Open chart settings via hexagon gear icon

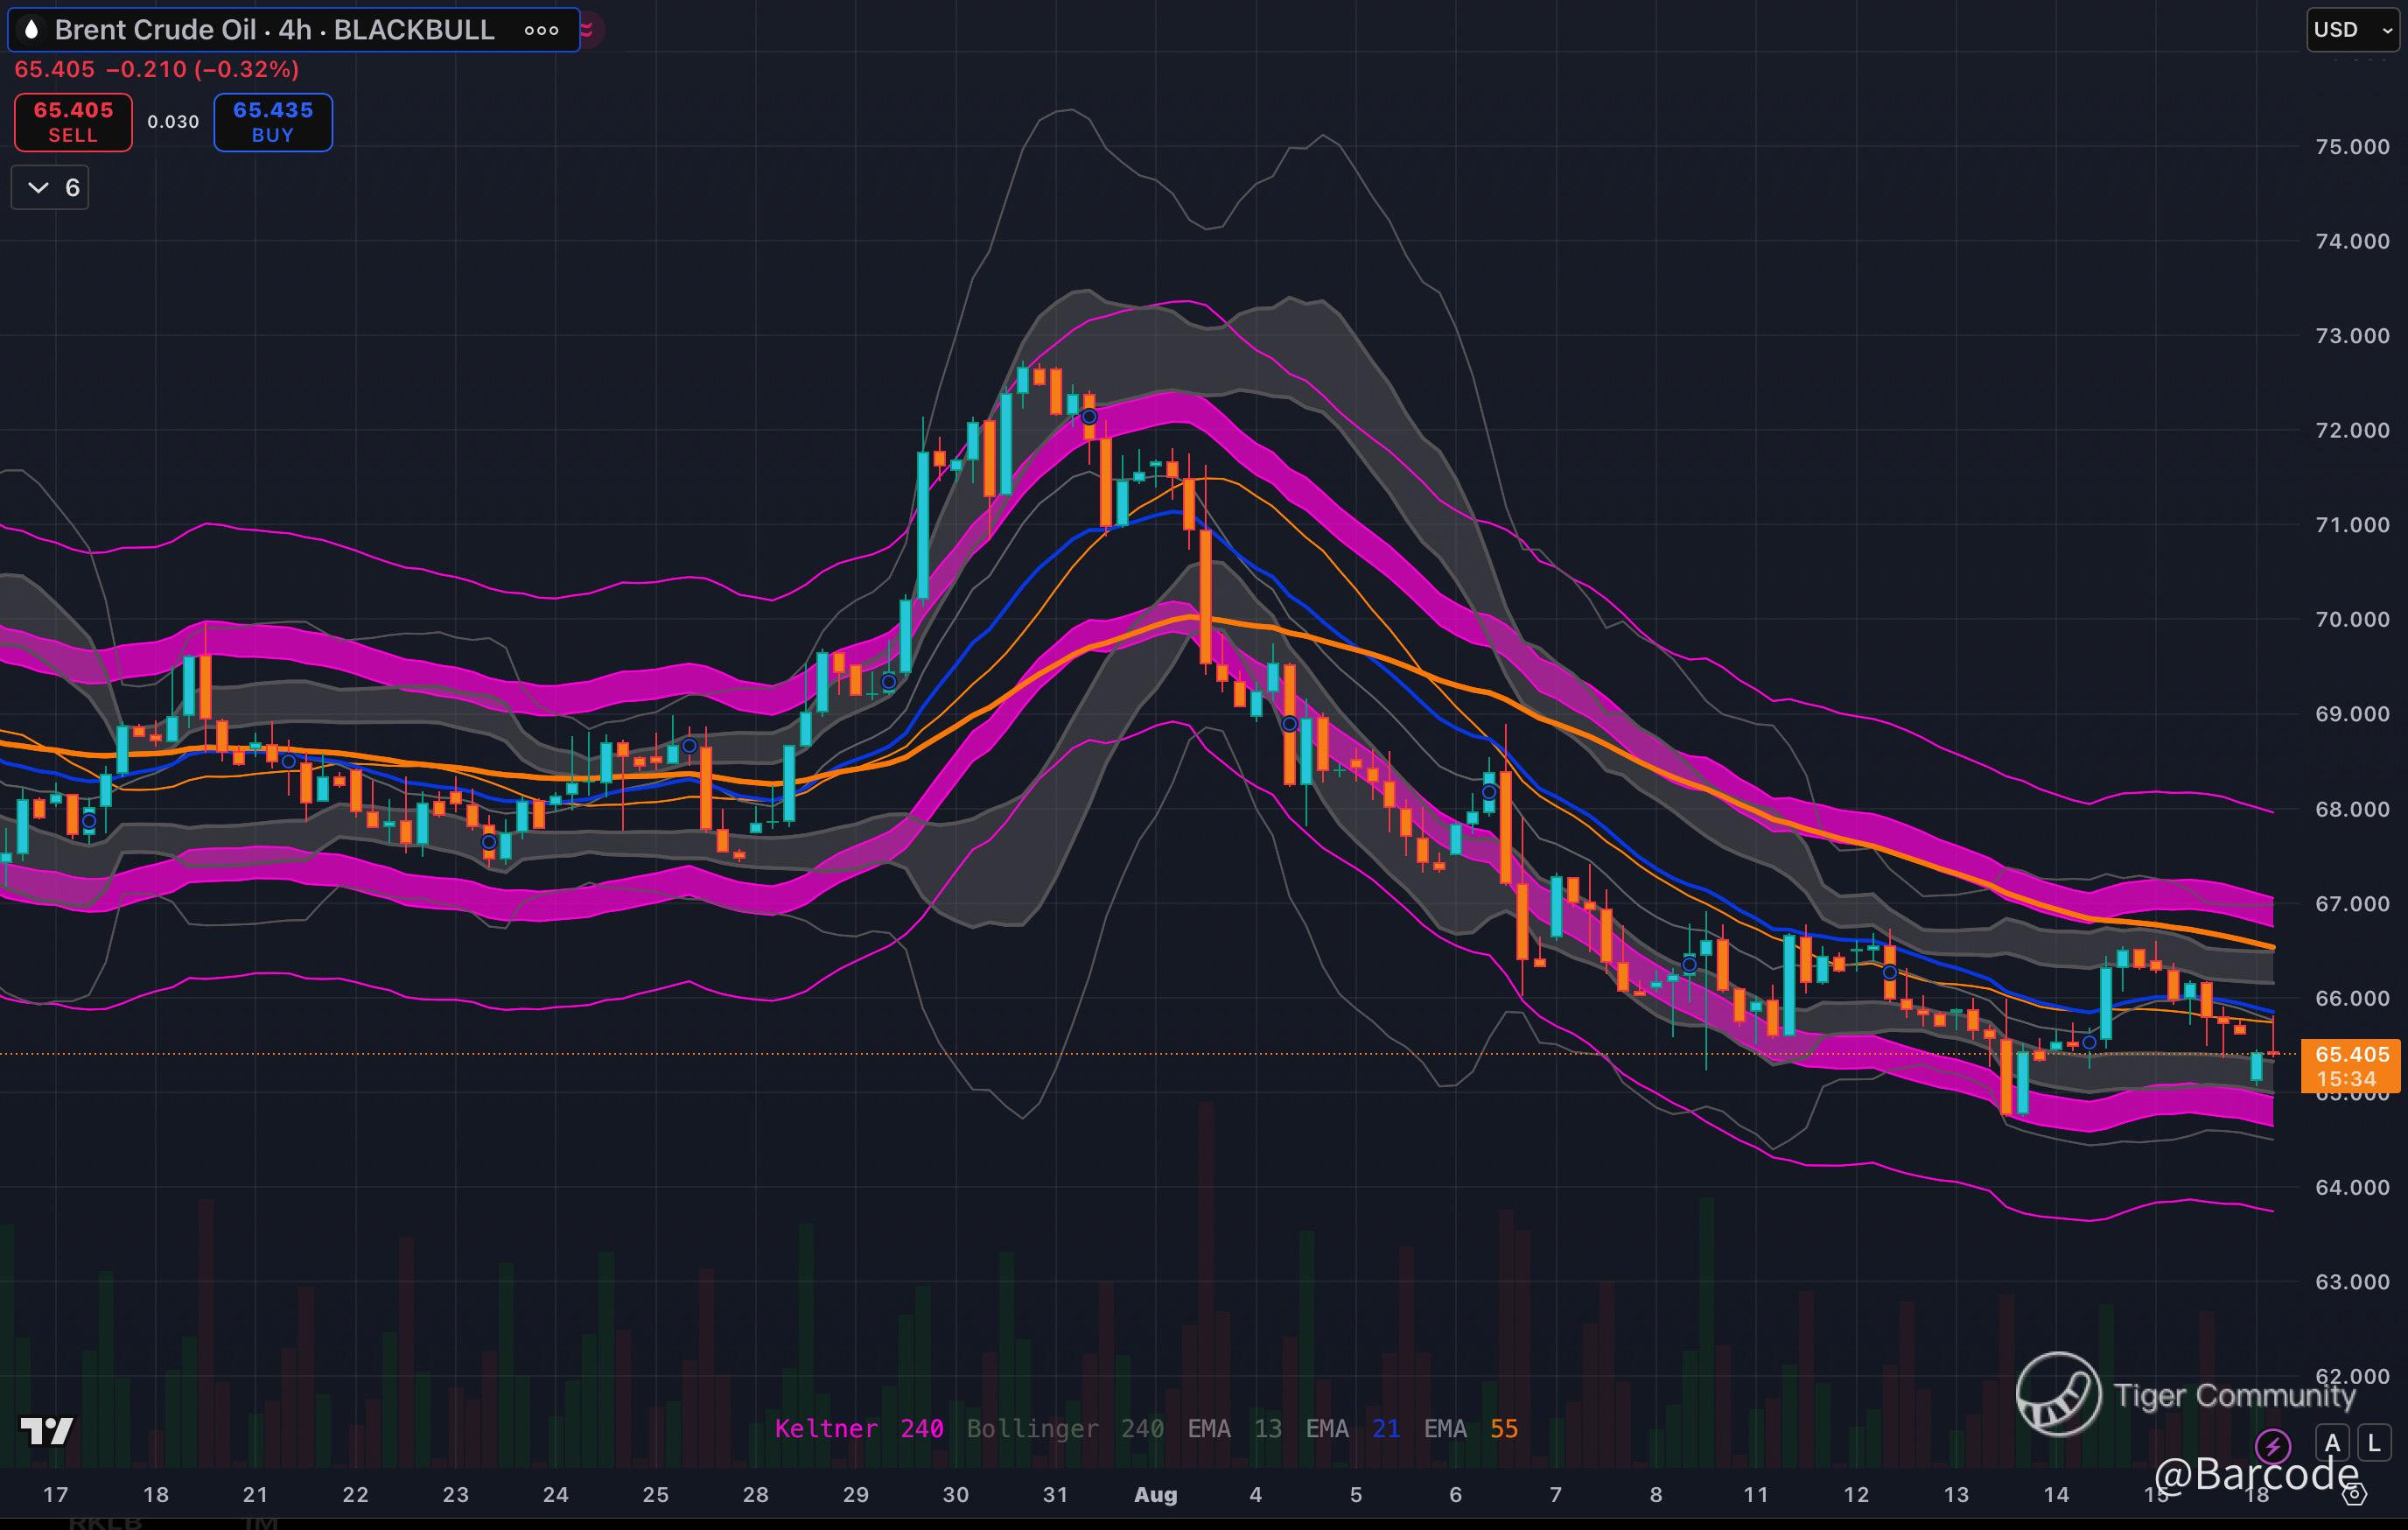2355,1494
